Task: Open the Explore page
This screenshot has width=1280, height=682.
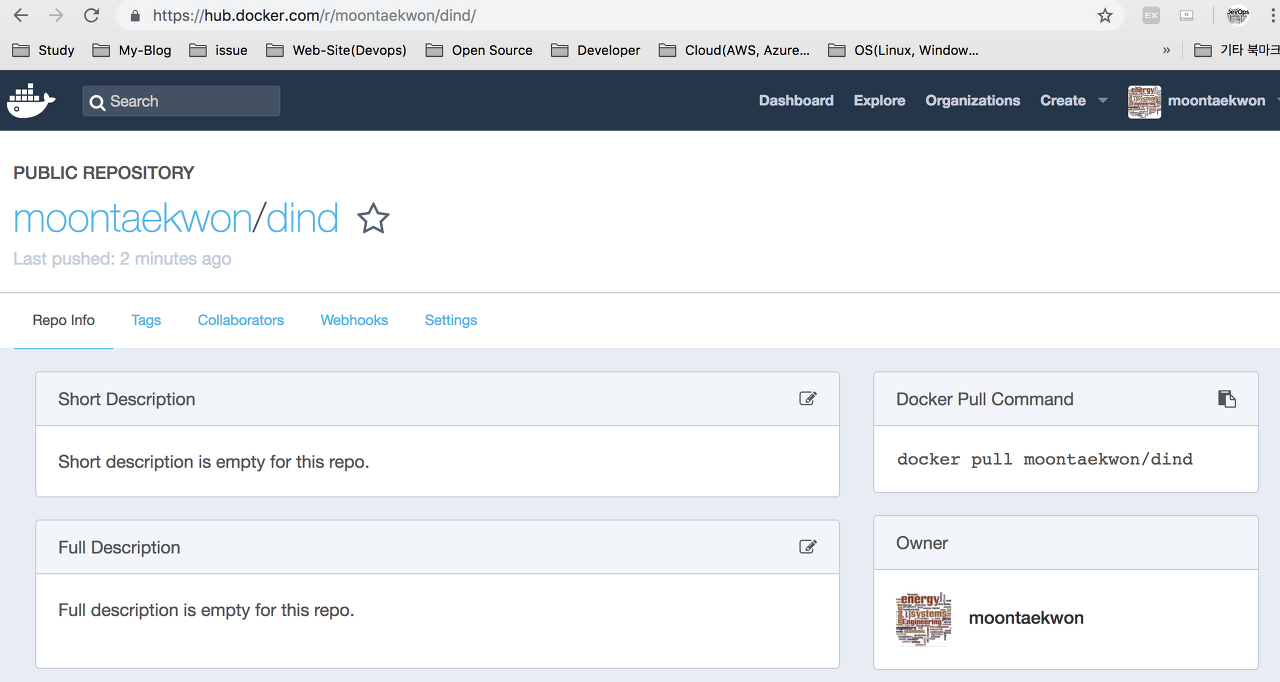Action: 880,101
